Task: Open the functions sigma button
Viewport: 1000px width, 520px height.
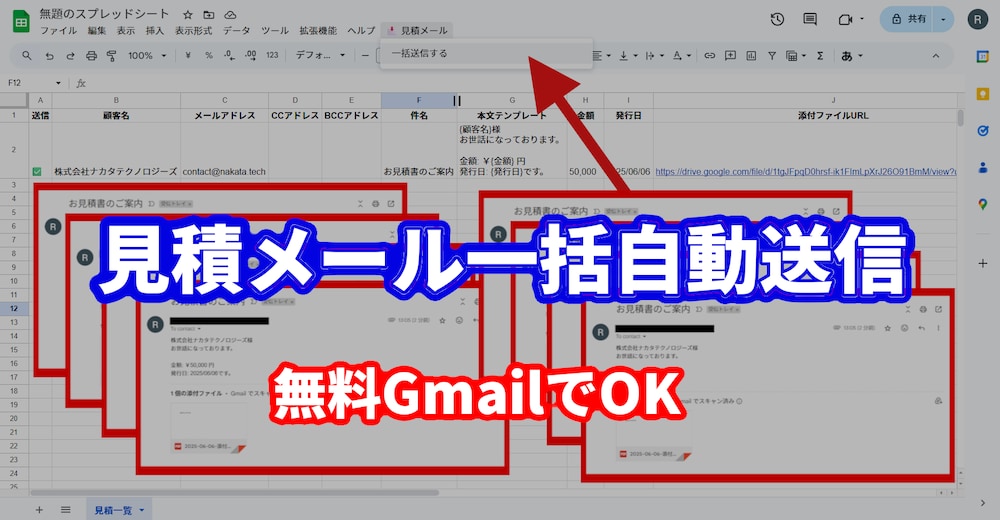Action: pyautogui.click(x=820, y=56)
